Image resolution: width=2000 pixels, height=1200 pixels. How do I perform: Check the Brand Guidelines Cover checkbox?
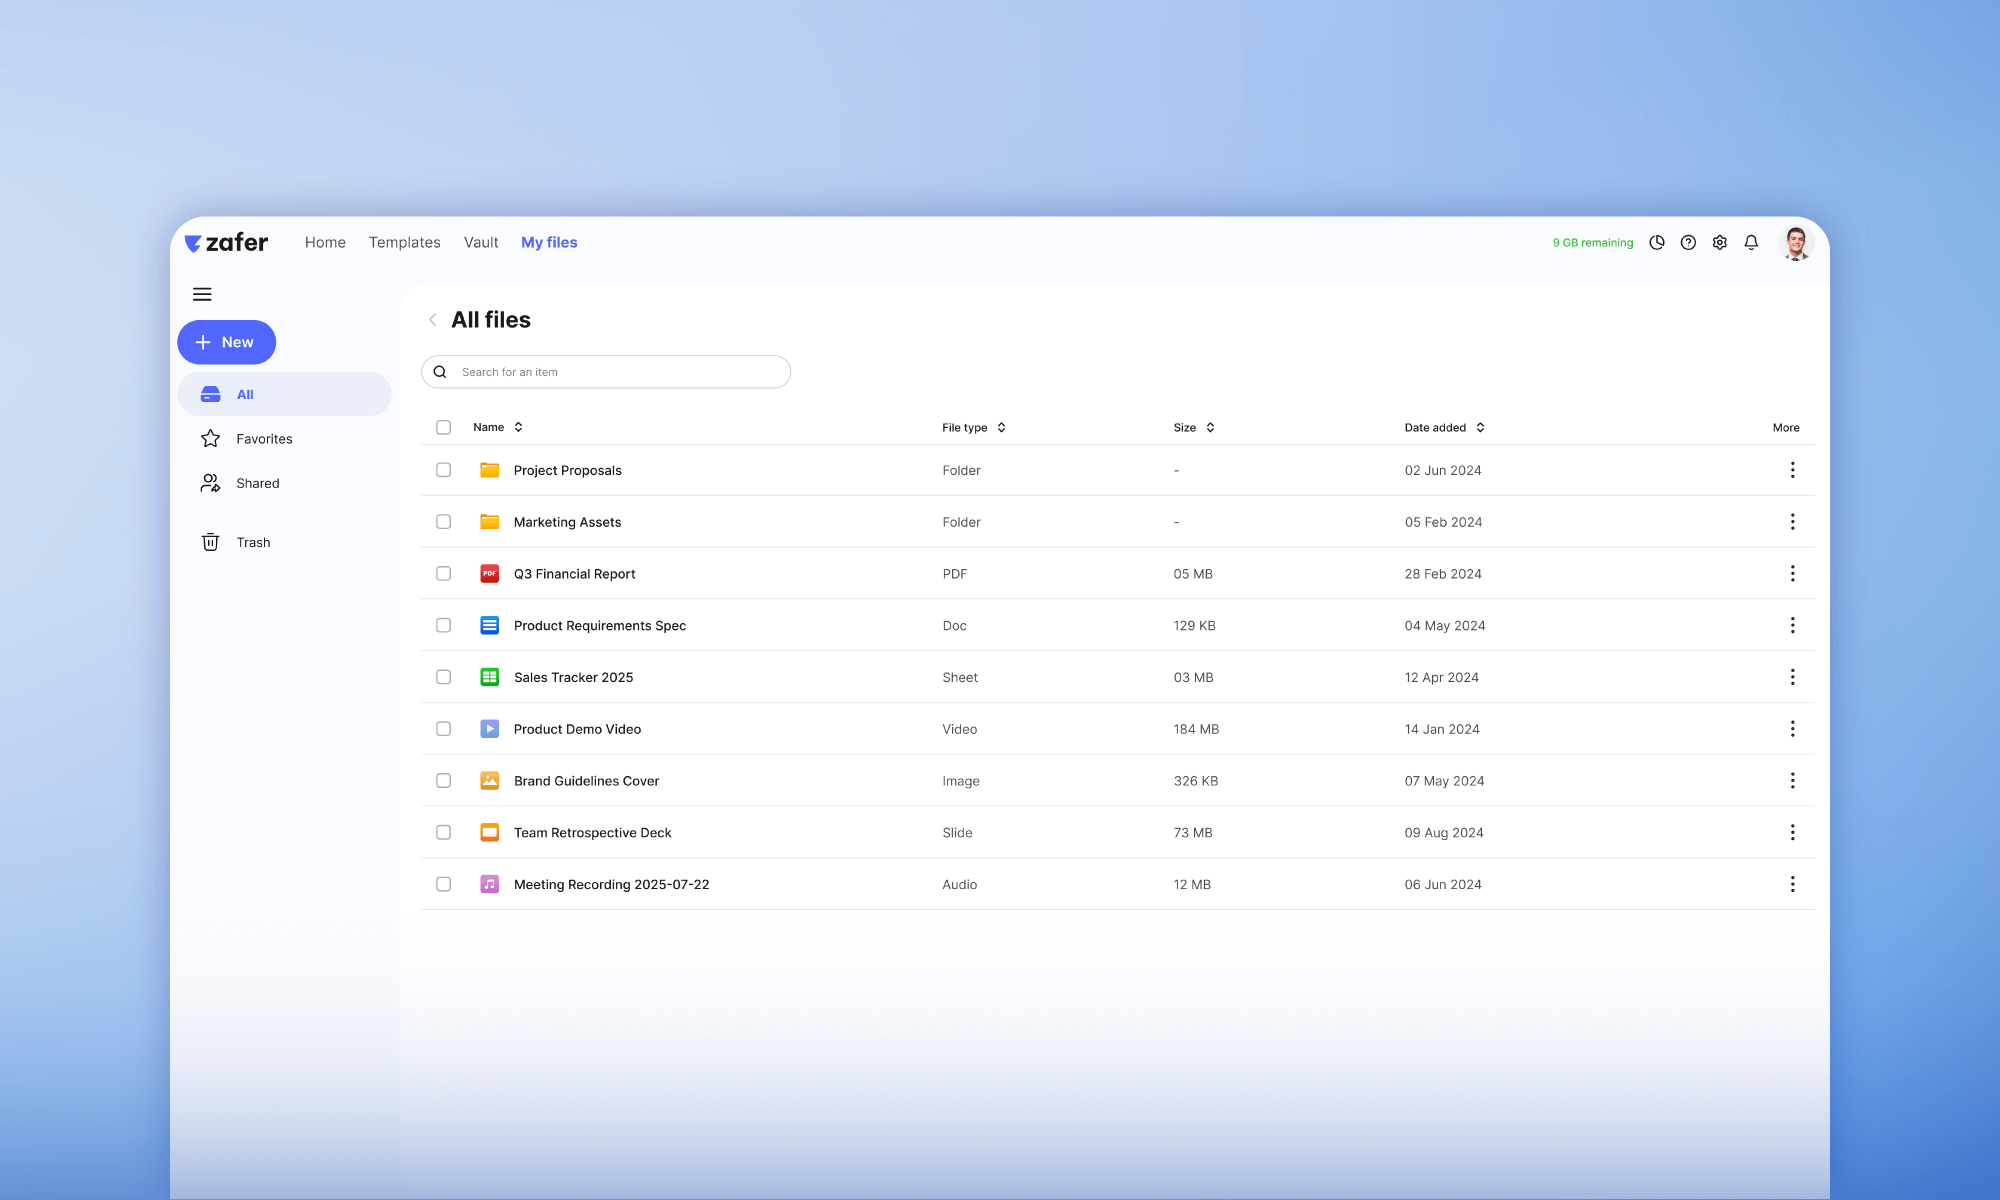(443, 781)
